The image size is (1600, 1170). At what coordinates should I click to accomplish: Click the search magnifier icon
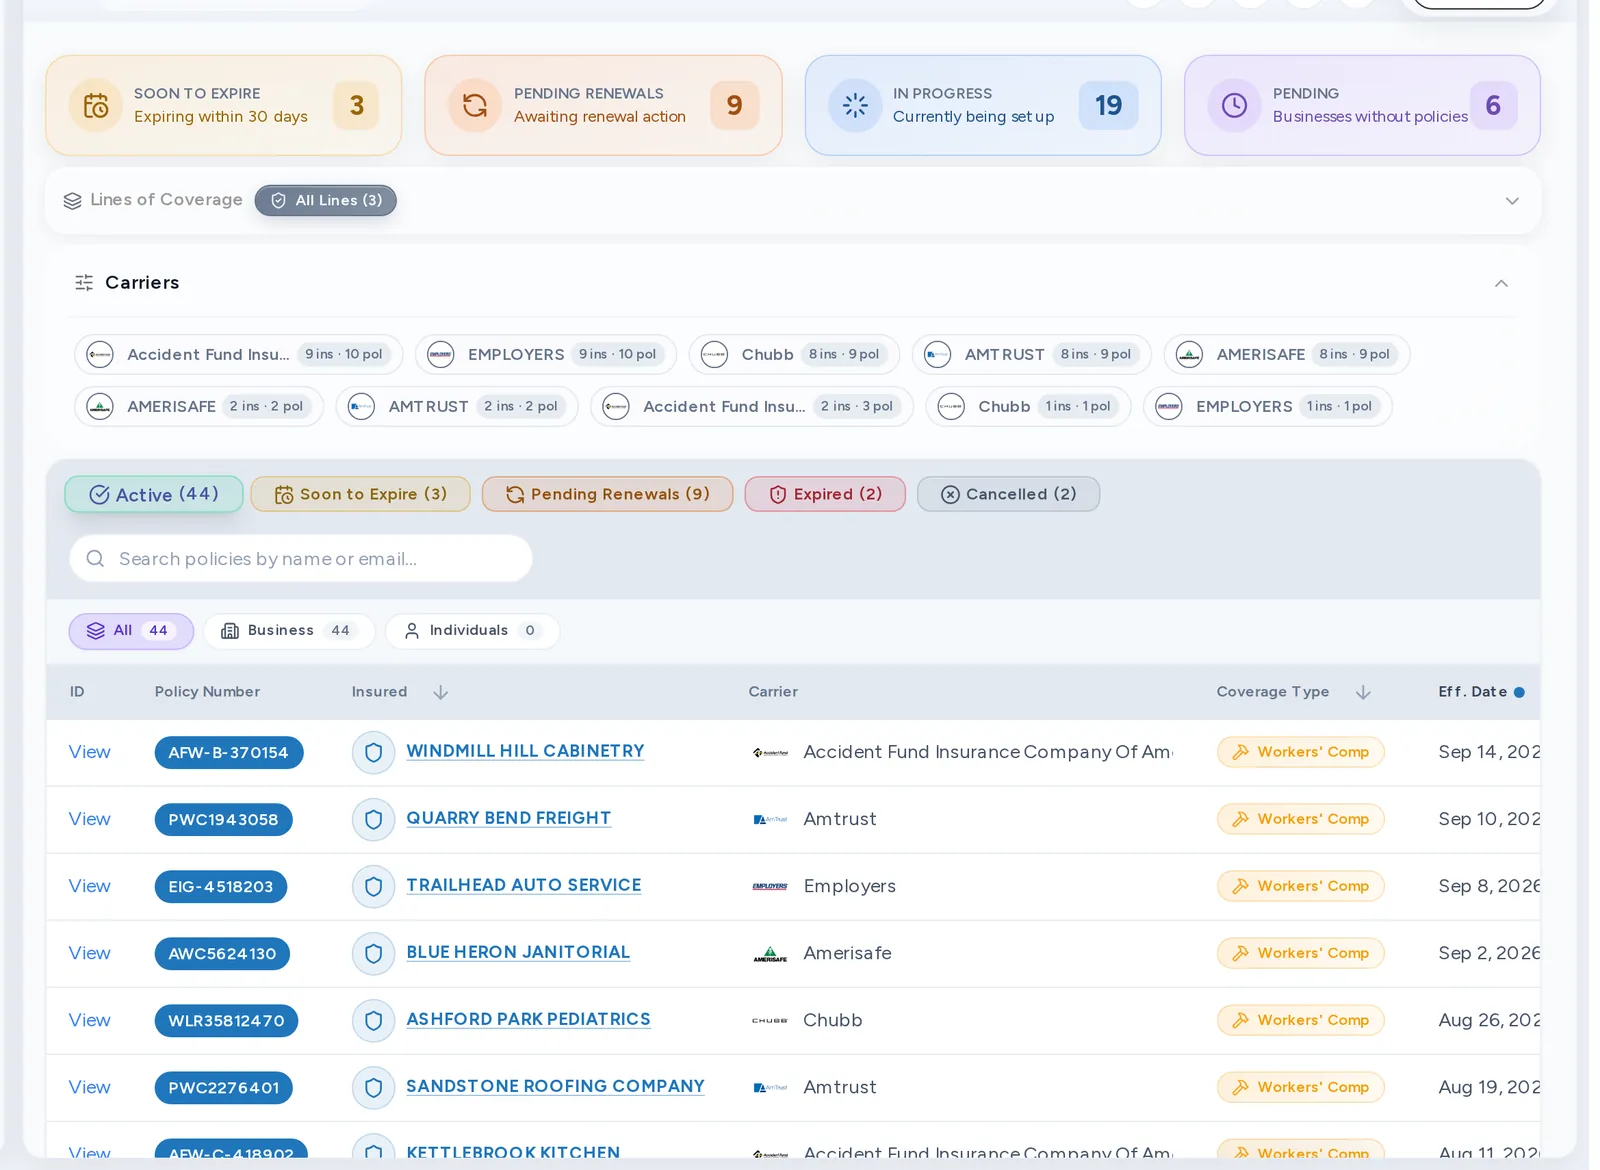[x=95, y=558]
